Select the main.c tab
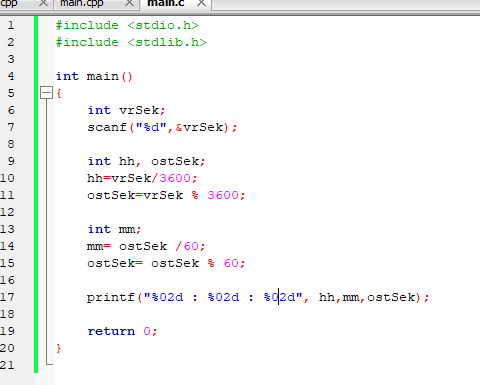This screenshot has width=480, height=385. click(166, 4)
